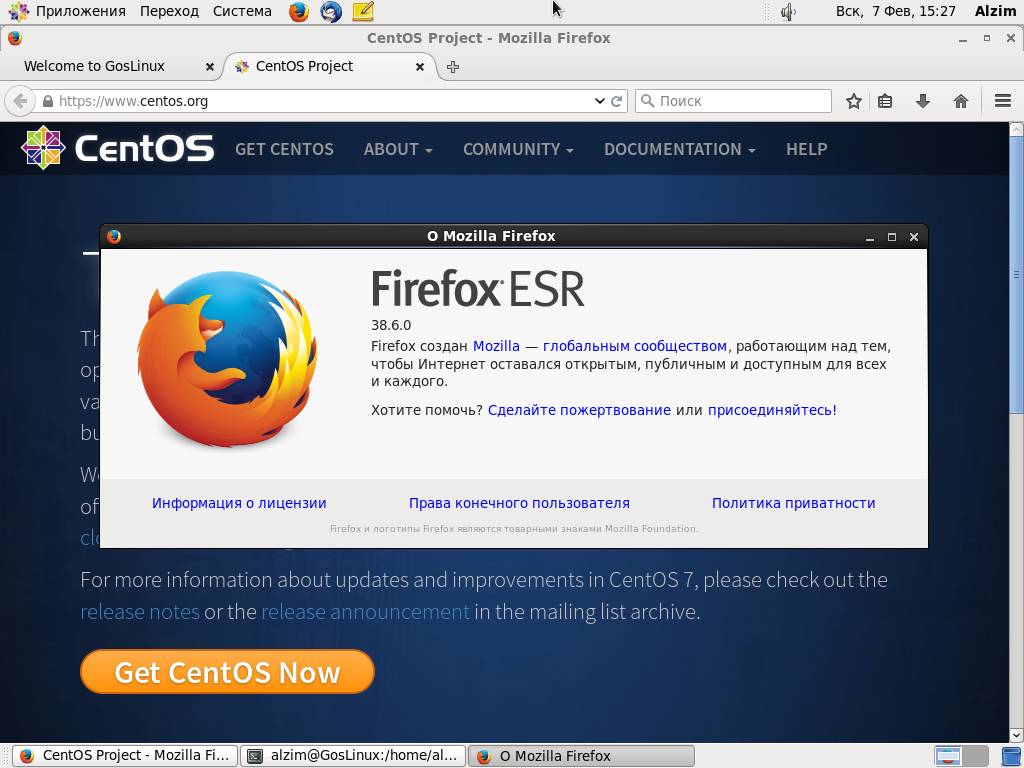Click the scrollbar up arrow
The width and height of the screenshot is (1024, 768).
click(x=1016, y=129)
